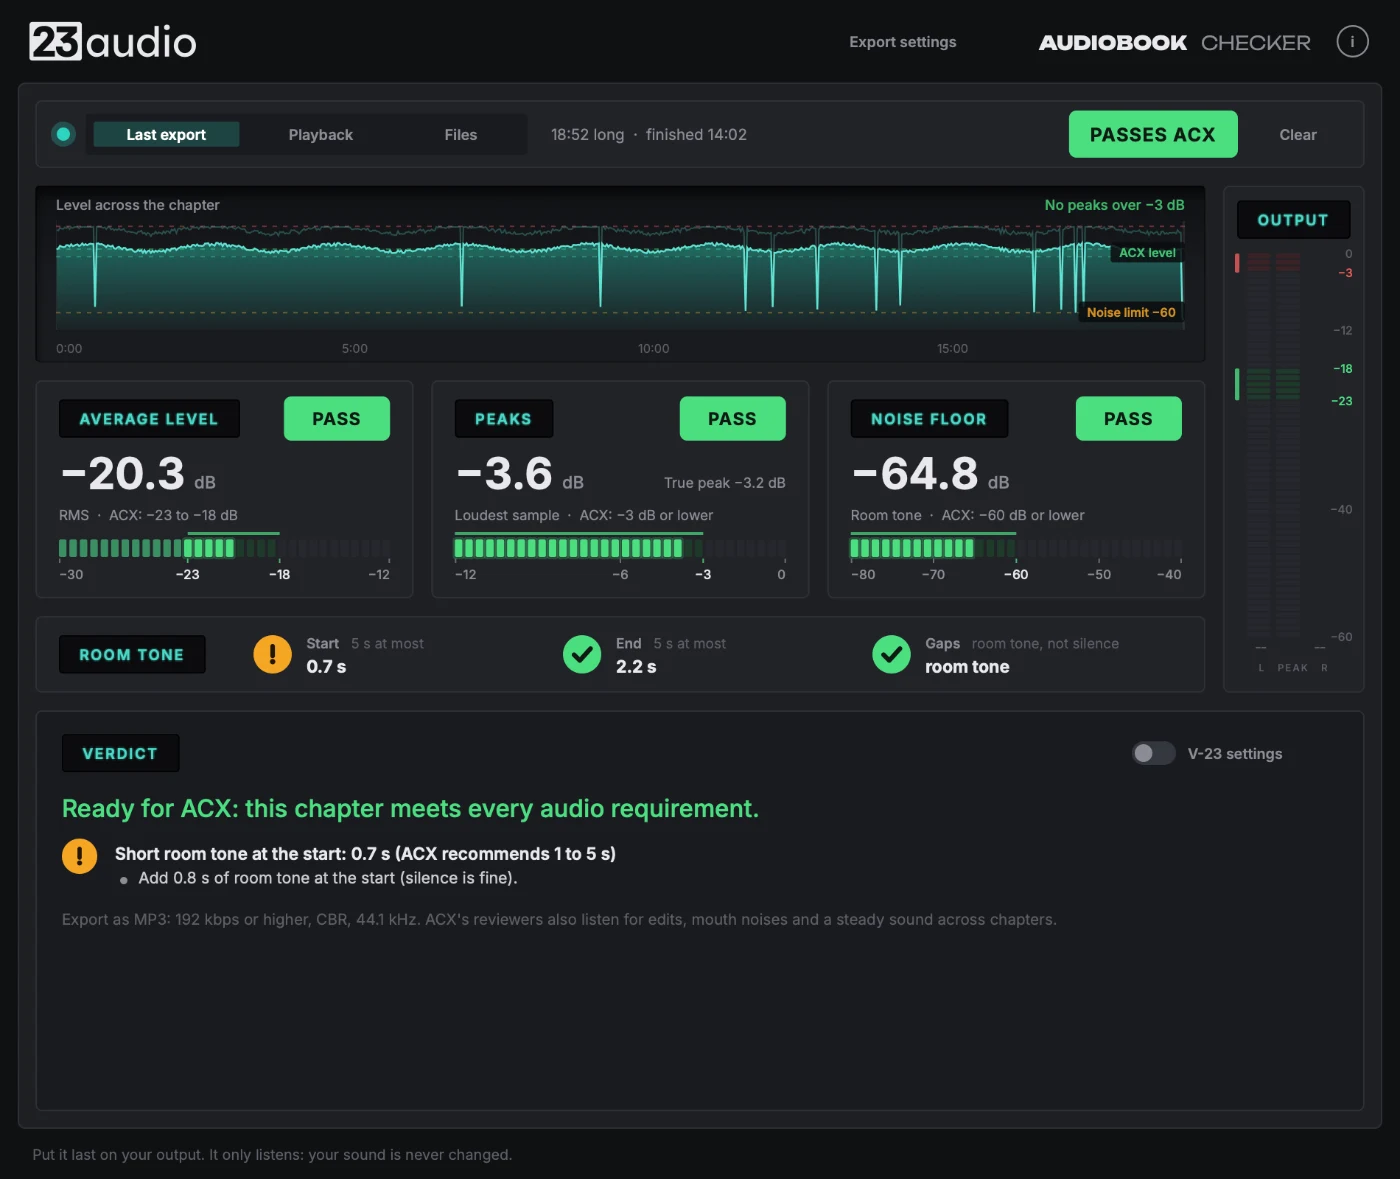Click the End room tone checkmark icon
The image size is (1400, 1179).
pyautogui.click(x=582, y=654)
